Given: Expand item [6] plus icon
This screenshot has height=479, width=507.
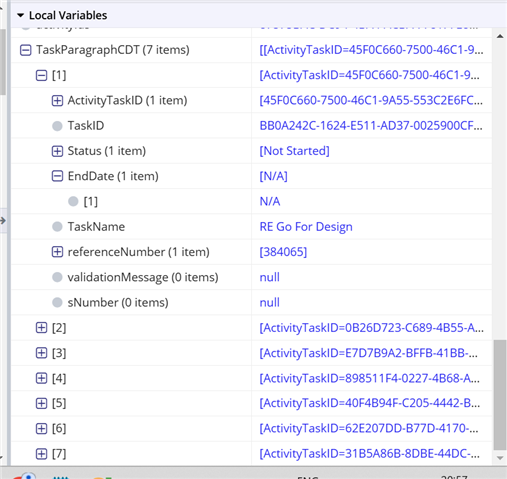Looking at the screenshot, I should pyautogui.click(x=41, y=429).
